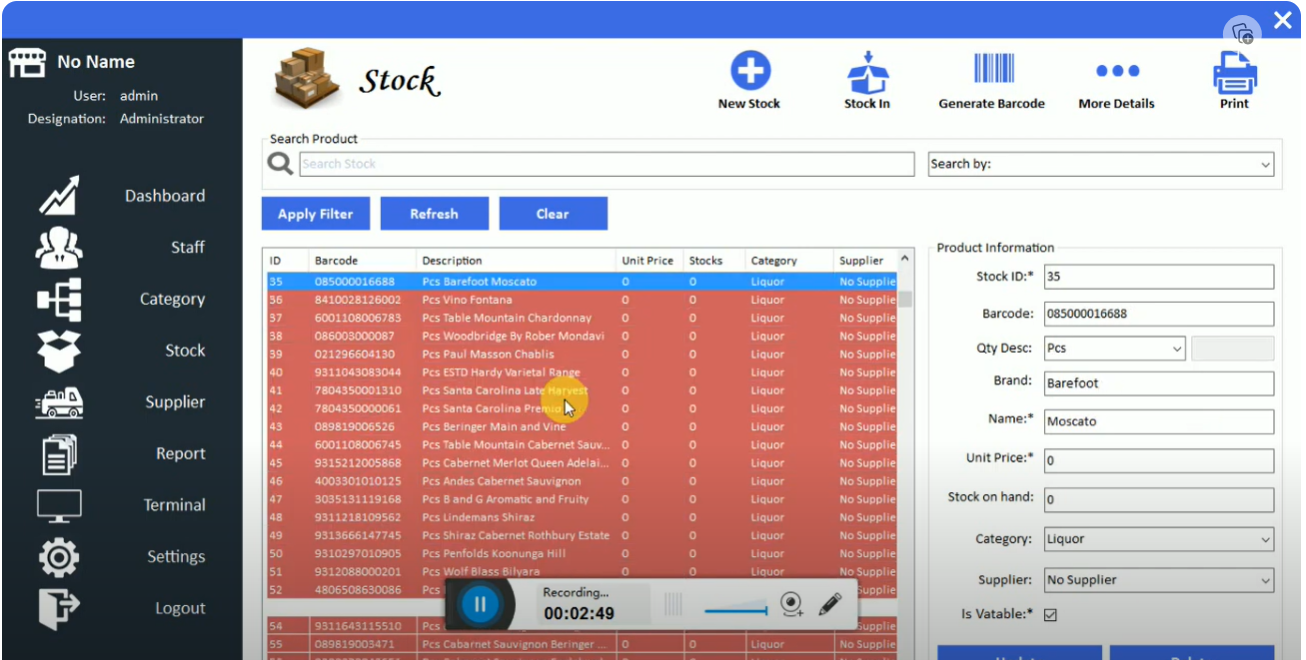Create a New Stock entry
The width and height of the screenshot is (1306, 660).
click(x=748, y=78)
